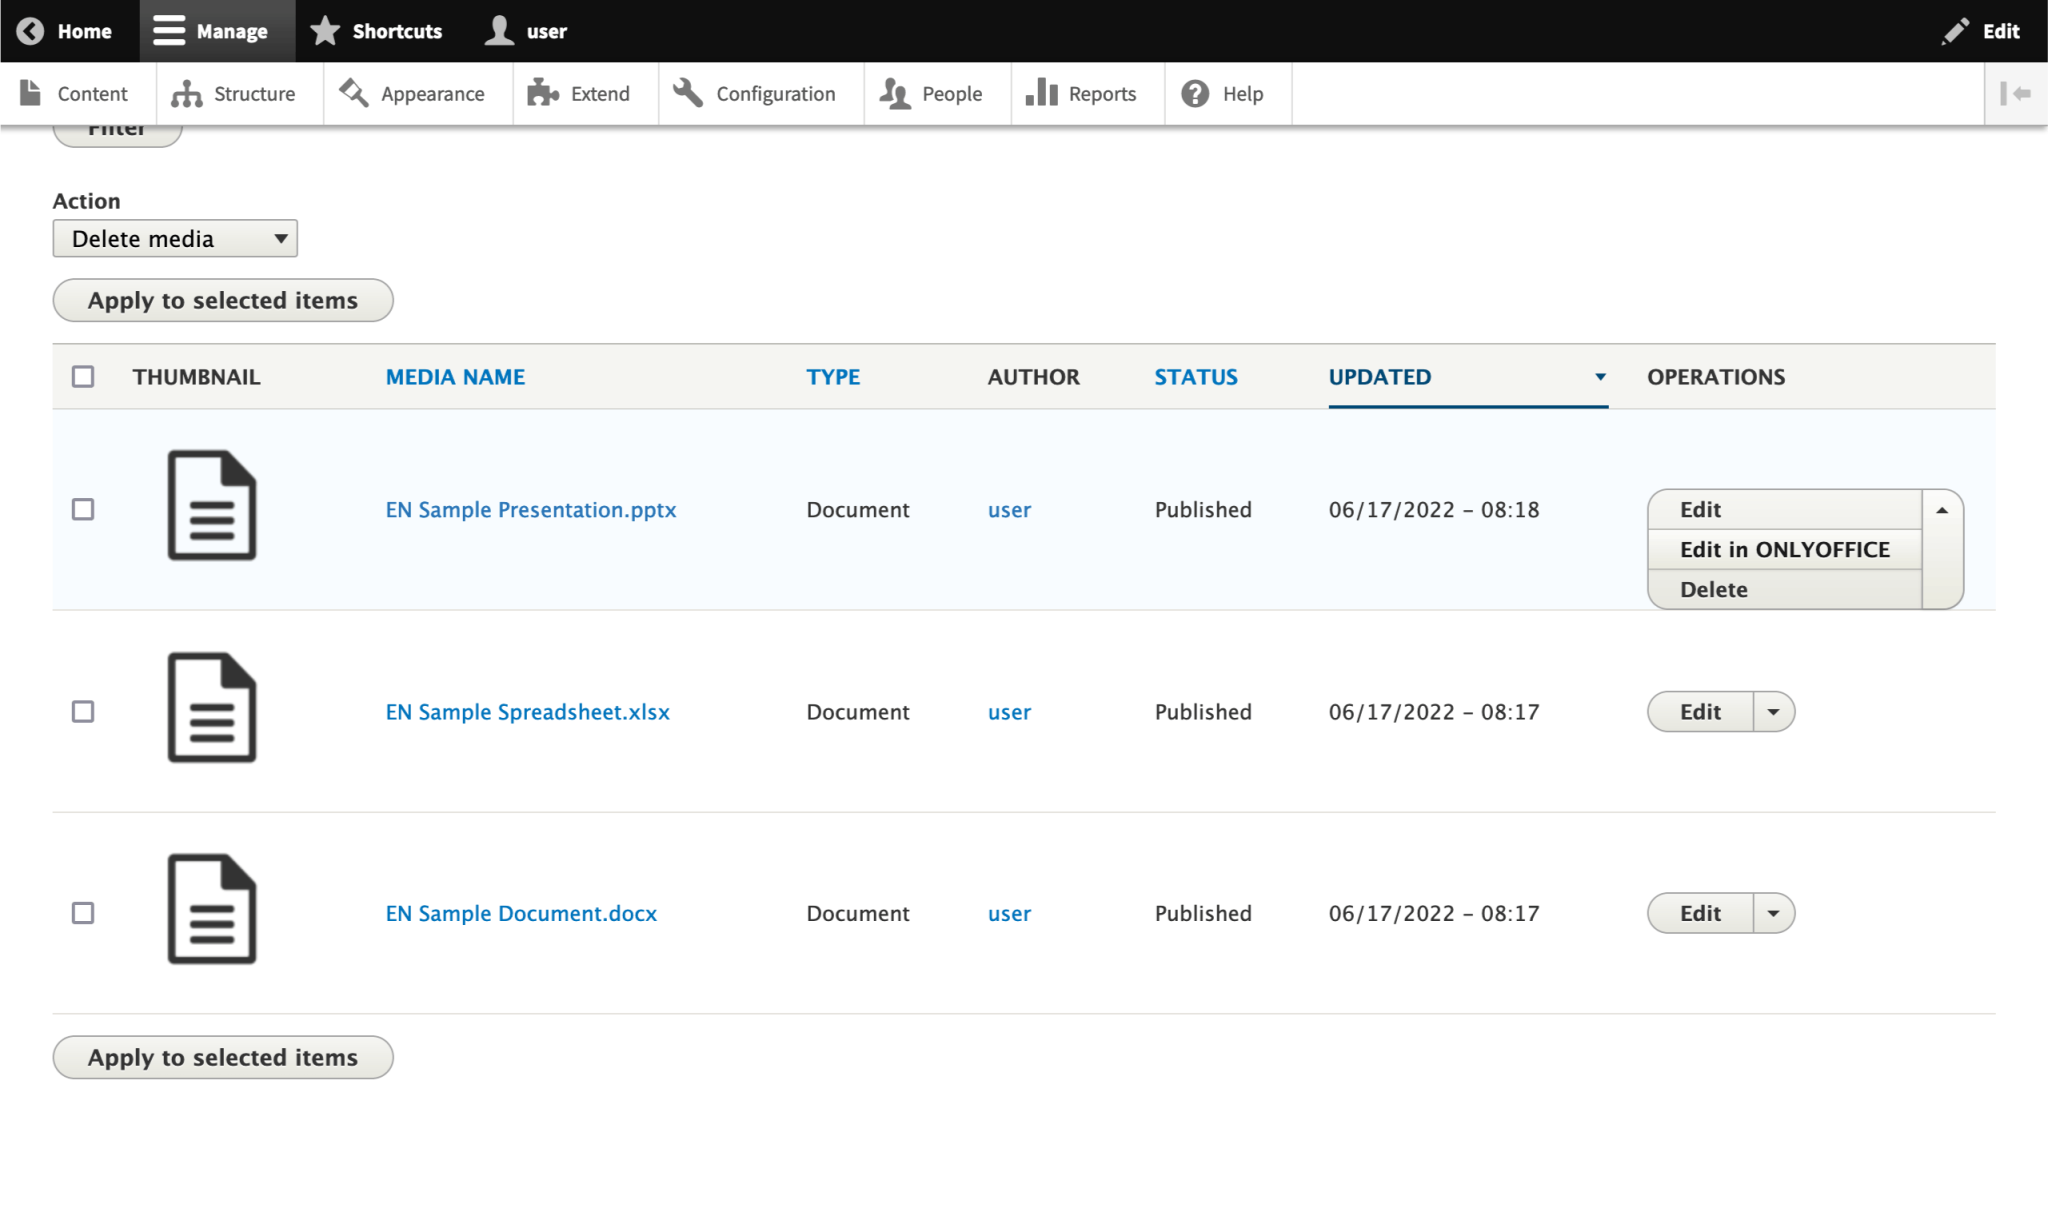Click the Configuration wrench icon
The image size is (2048, 1228).
[x=687, y=93]
